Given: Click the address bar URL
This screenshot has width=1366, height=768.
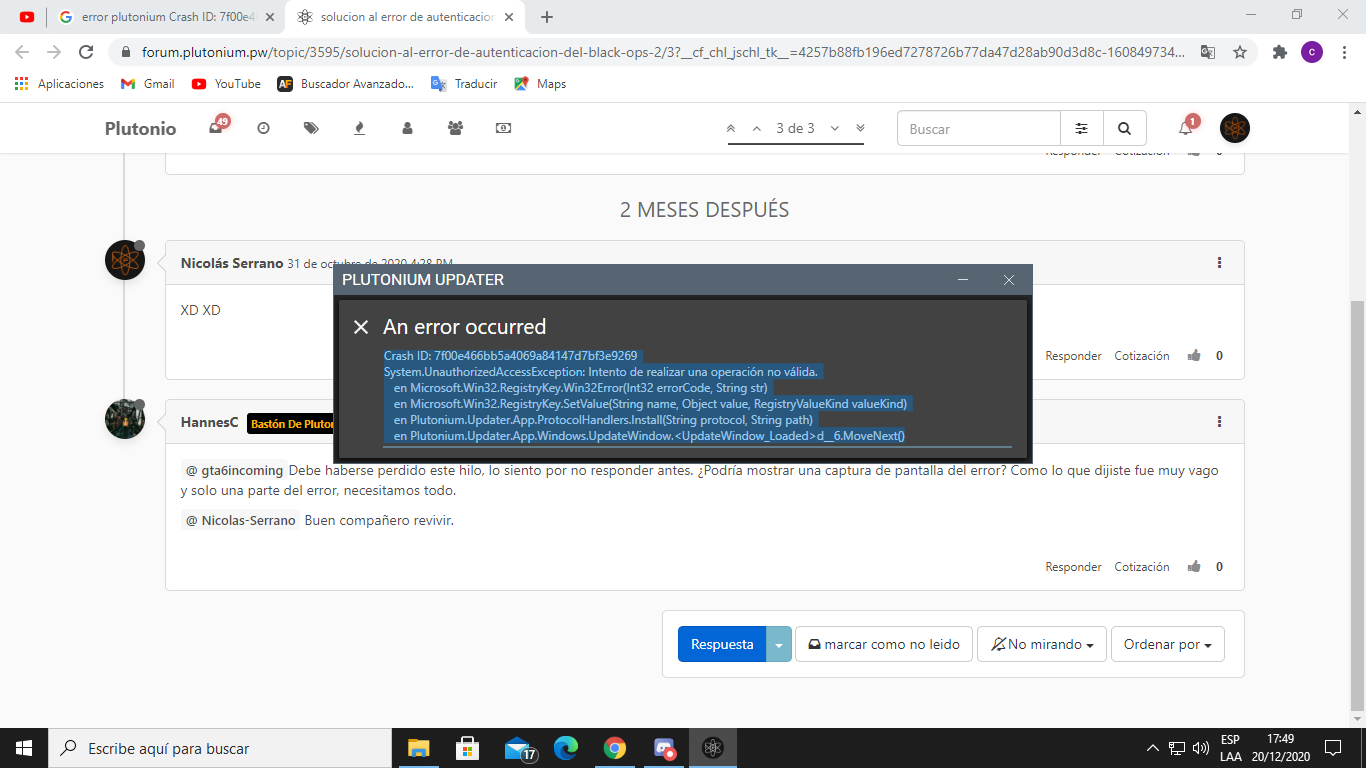Looking at the screenshot, I should 664,52.
